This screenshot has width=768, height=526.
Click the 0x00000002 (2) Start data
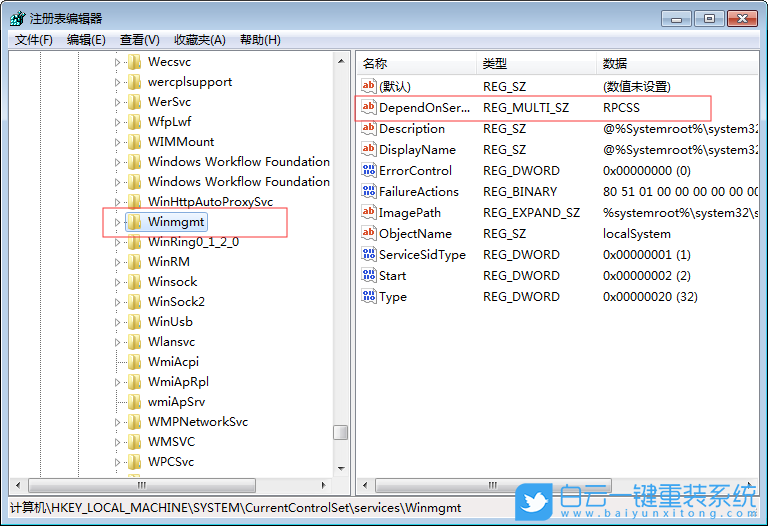pos(647,276)
